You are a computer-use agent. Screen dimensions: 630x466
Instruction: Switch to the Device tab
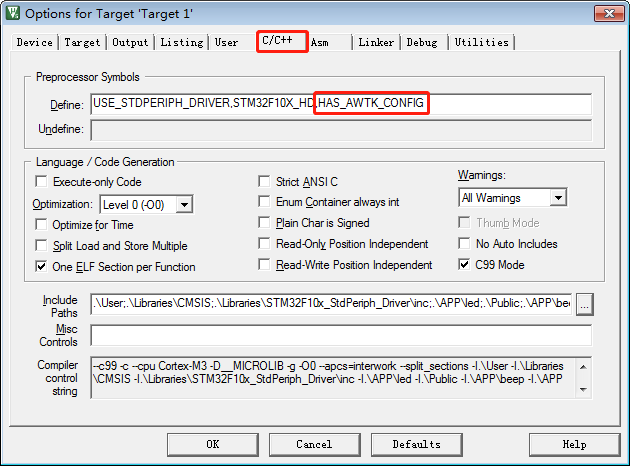tap(35, 42)
